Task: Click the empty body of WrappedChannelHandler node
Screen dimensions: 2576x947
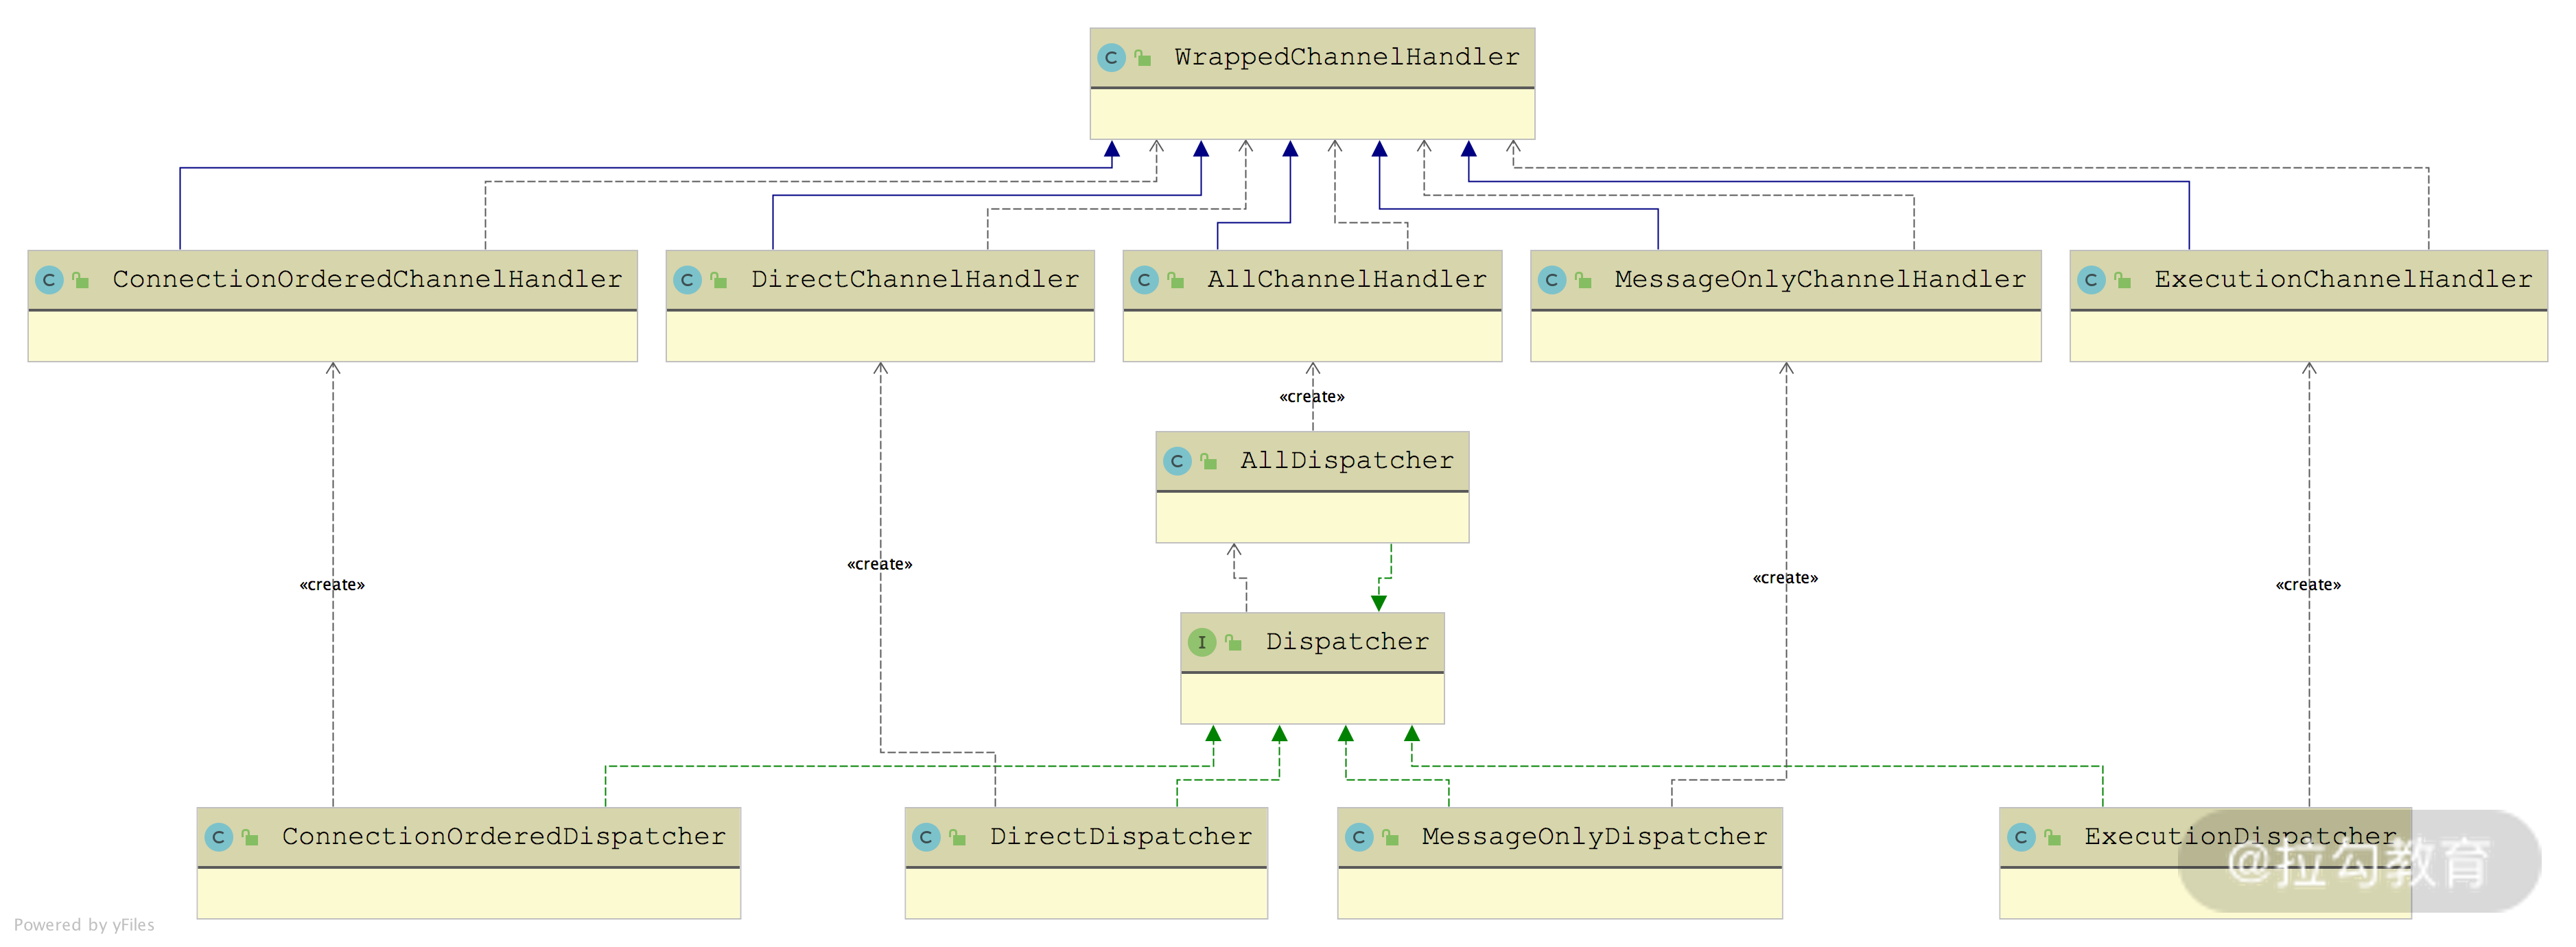Action: pos(1312,114)
